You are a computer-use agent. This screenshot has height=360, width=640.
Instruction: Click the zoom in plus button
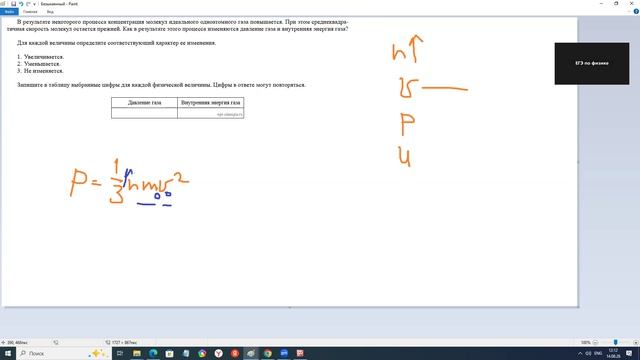pyautogui.click(x=636, y=342)
